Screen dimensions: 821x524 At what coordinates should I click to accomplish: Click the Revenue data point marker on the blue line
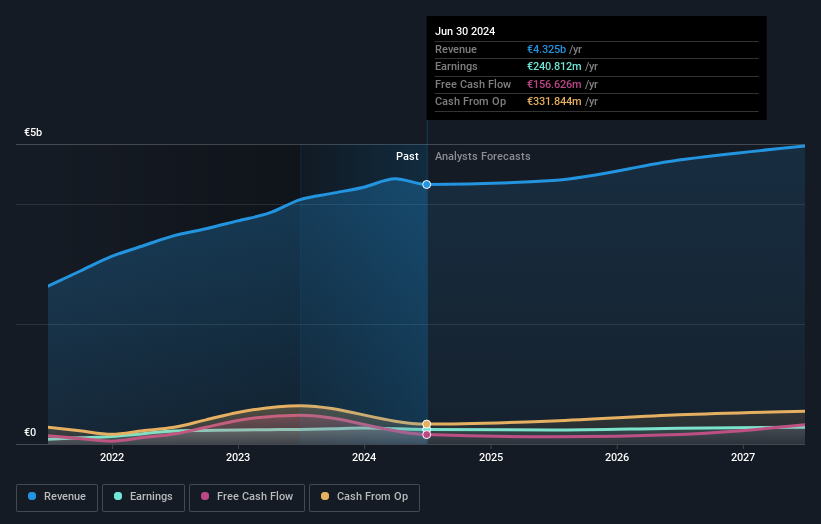(427, 184)
